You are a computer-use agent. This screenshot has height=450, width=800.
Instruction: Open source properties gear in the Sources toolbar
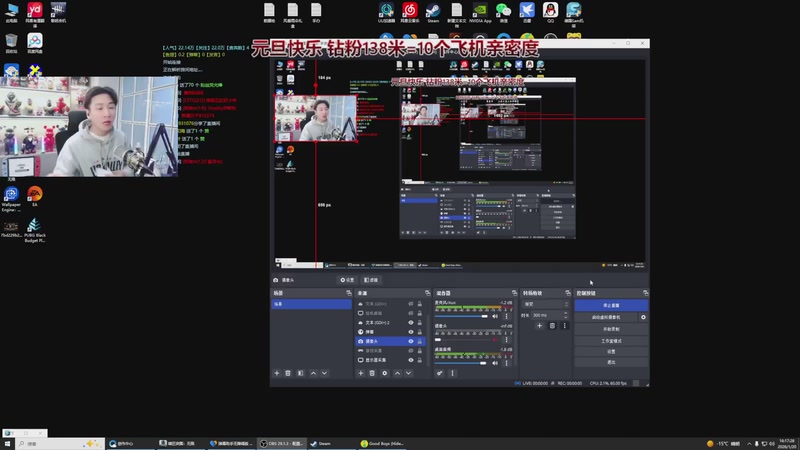click(385, 373)
